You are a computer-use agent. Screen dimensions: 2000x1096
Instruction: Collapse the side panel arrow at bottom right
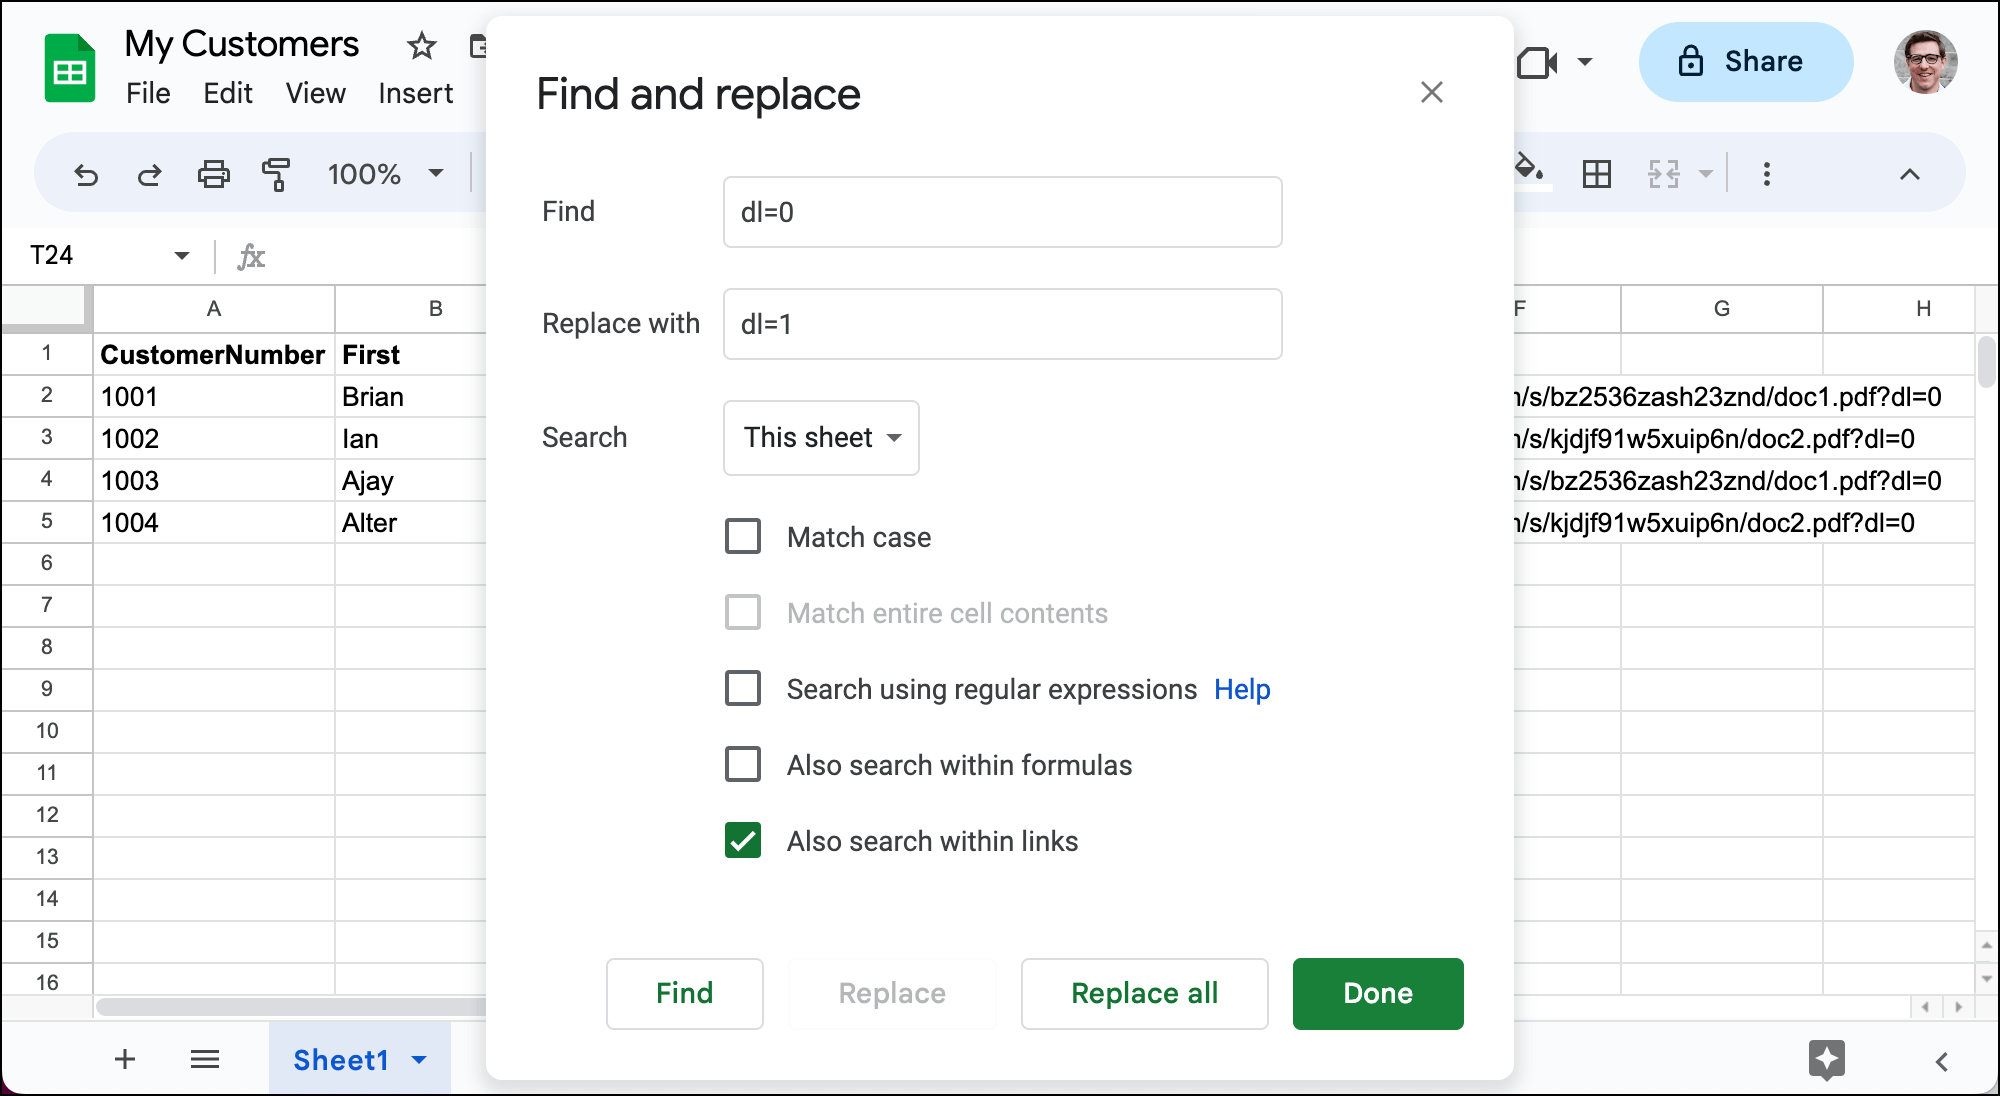tap(1941, 1062)
